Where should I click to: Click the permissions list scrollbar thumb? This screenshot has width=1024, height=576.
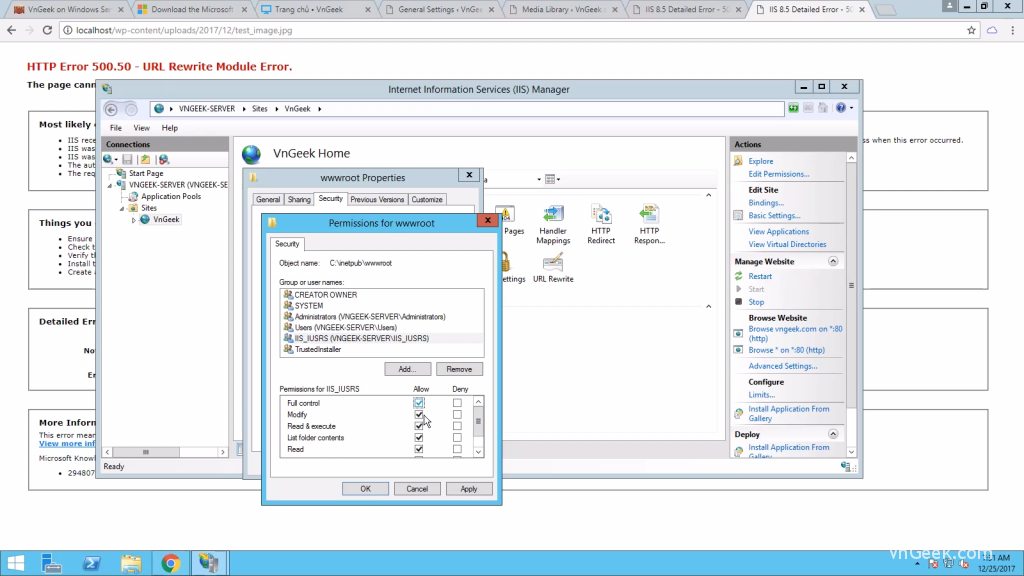[478, 422]
